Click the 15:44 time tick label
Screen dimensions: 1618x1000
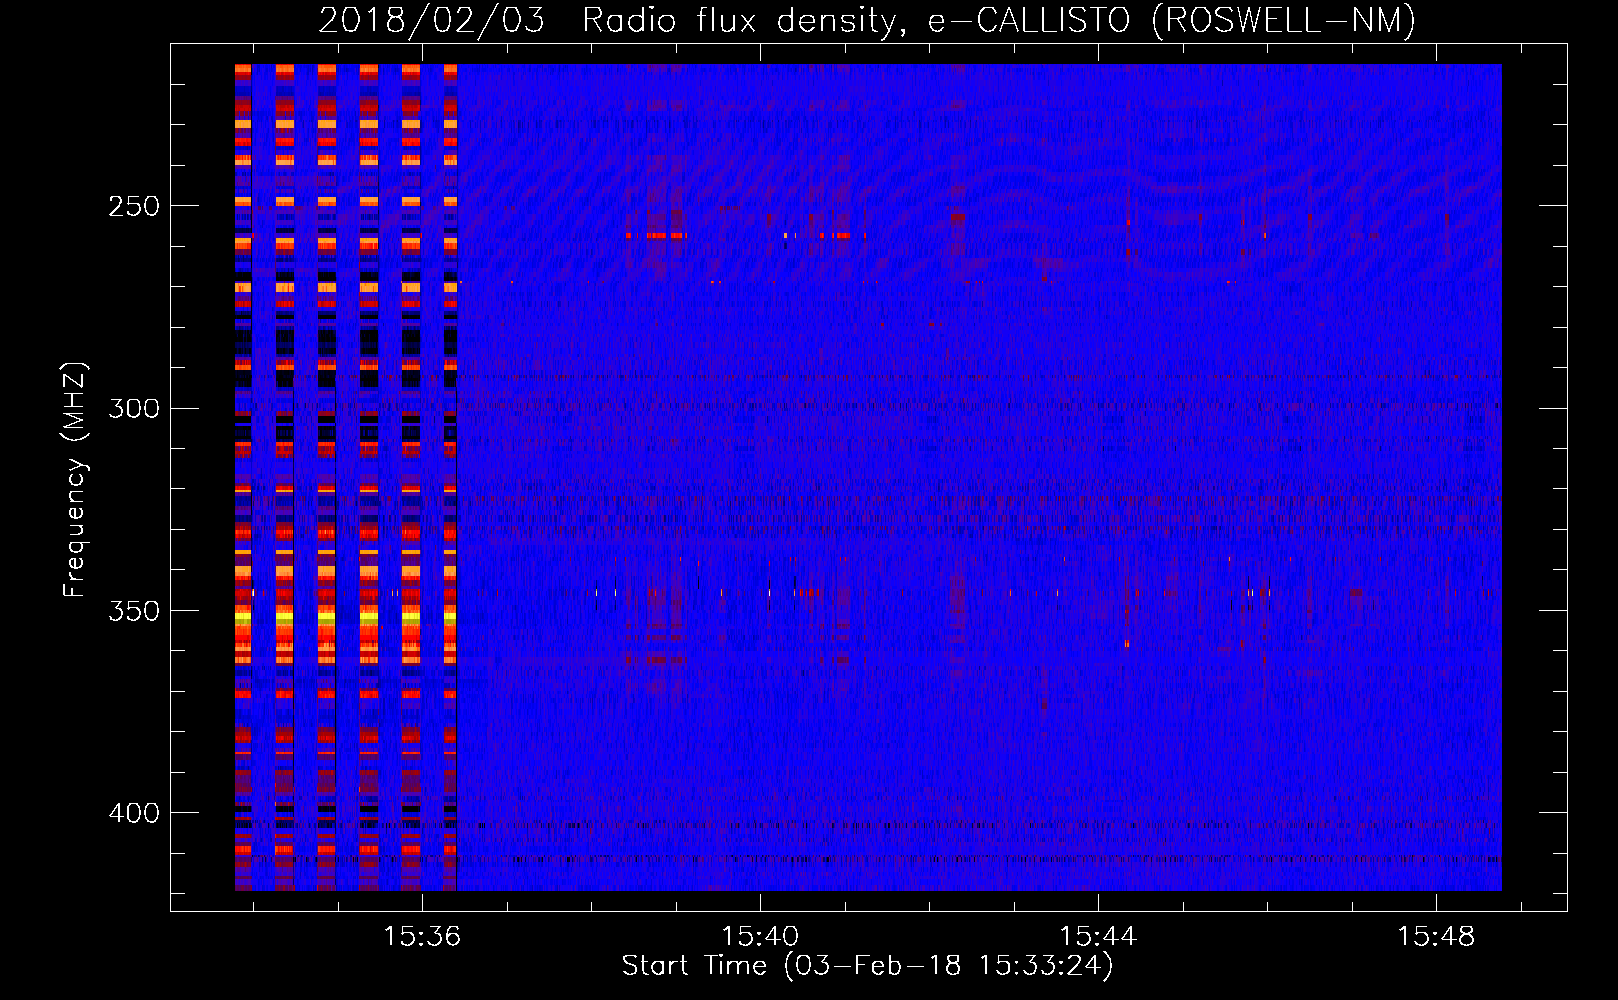(1098, 937)
